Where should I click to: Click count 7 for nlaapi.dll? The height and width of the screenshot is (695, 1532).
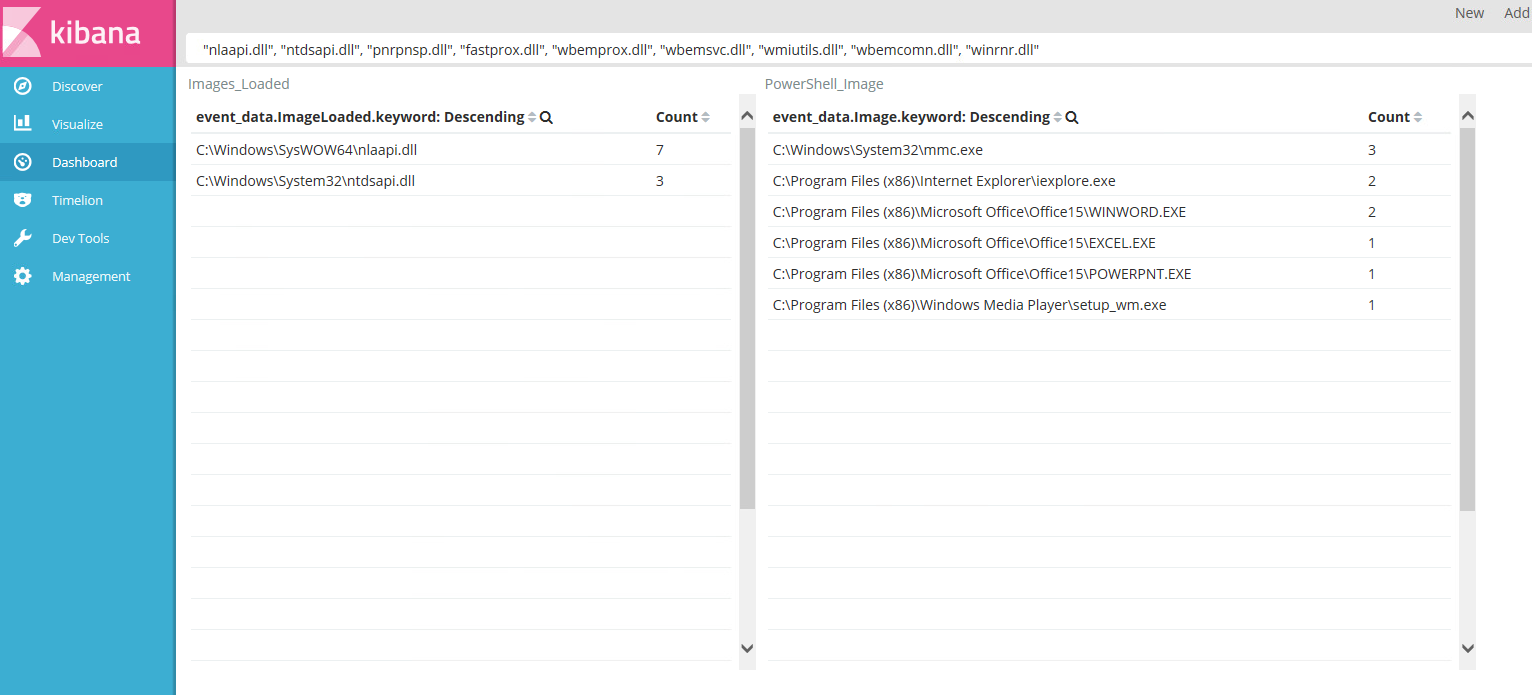[x=660, y=150]
